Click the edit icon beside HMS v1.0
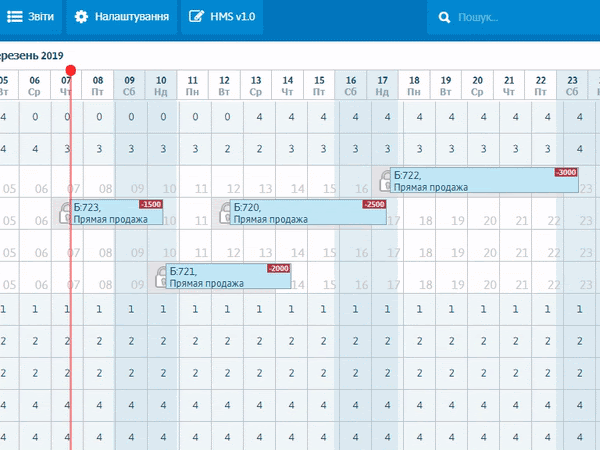The image size is (600, 450). [x=196, y=17]
